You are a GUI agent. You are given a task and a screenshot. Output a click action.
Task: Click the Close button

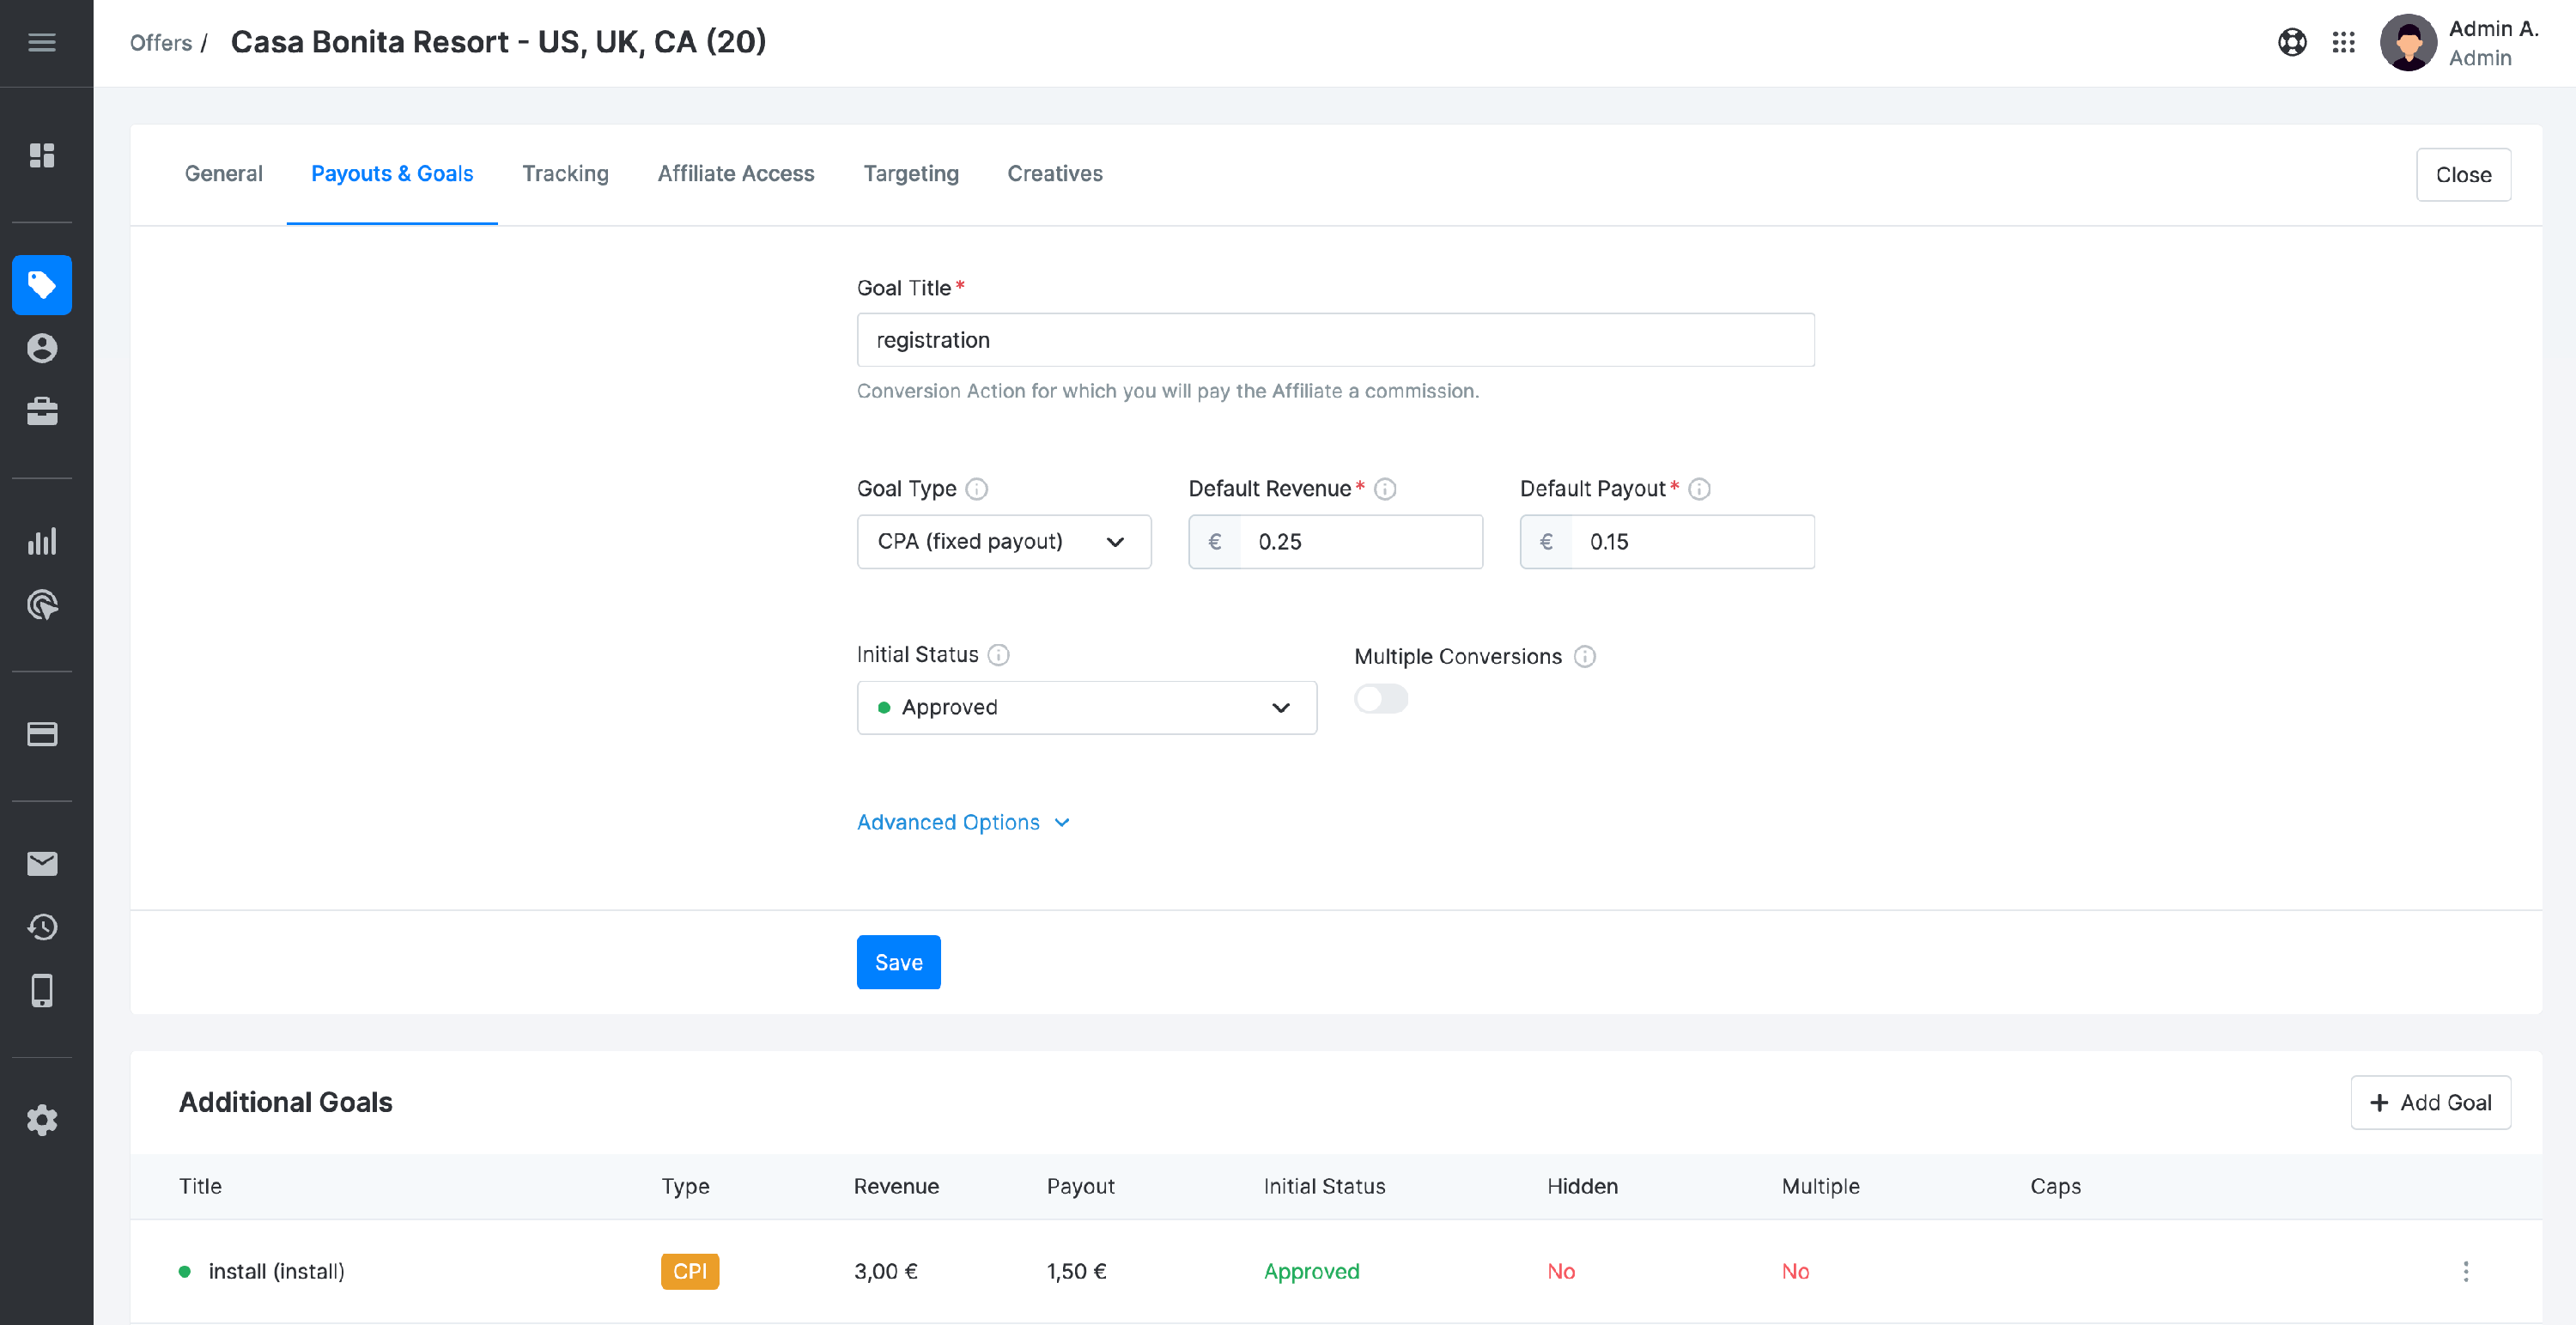click(x=2463, y=175)
